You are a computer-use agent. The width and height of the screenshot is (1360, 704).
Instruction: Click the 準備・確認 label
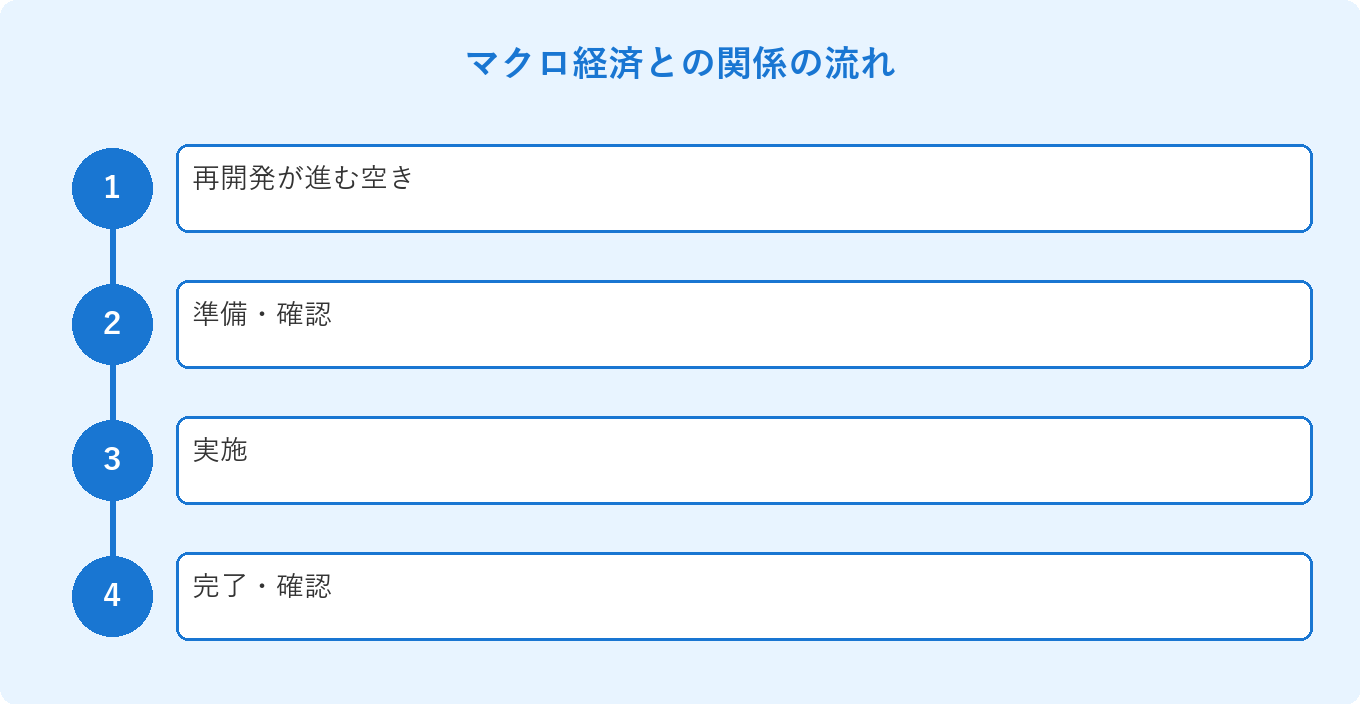pos(262,314)
